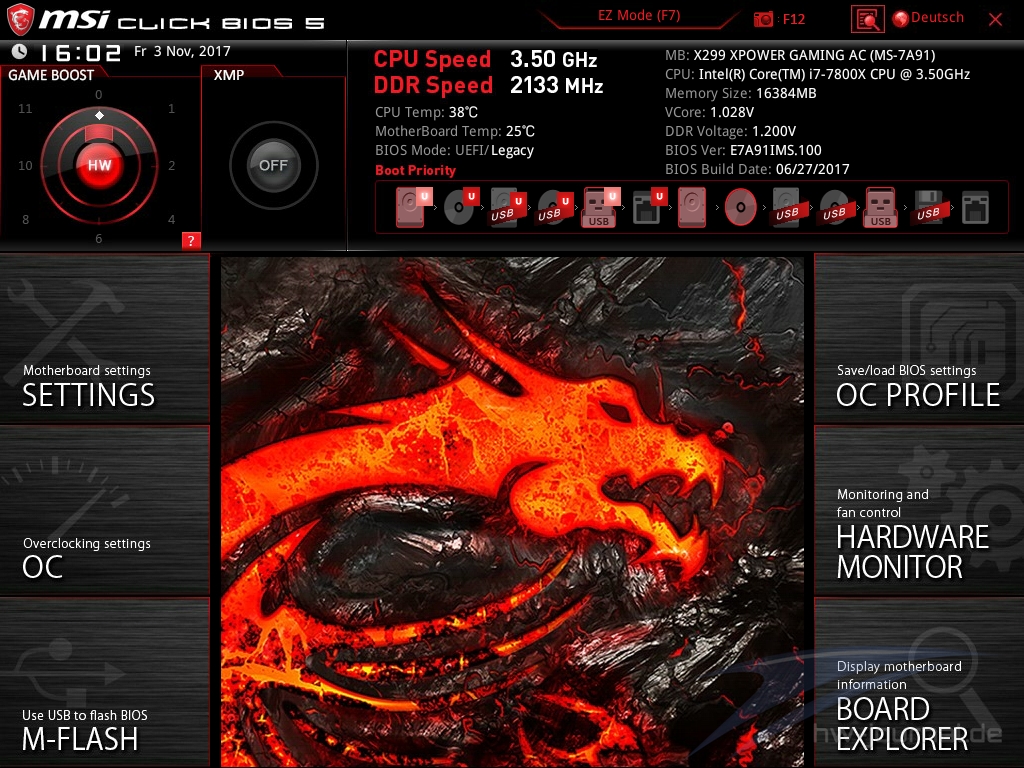Click the BIOS Ver E7A91IMS.100 line
This screenshot has height=768, width=1024.
(743, 150)
